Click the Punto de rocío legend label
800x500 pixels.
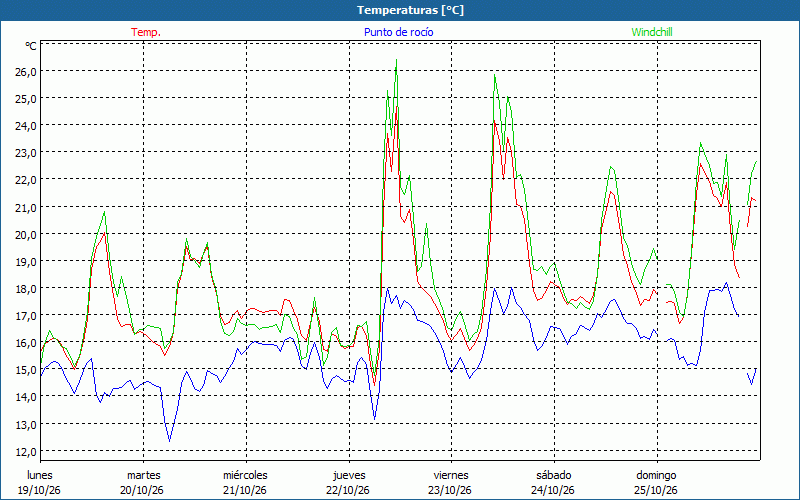(x=398, y=32)
